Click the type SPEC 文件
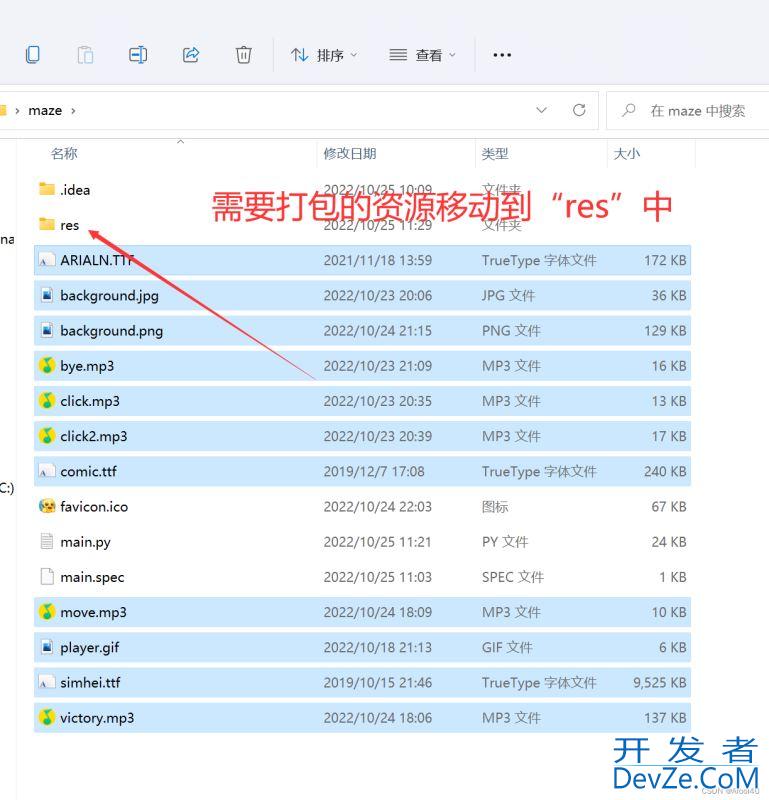 pyautogui.click(x=513, y=577)
